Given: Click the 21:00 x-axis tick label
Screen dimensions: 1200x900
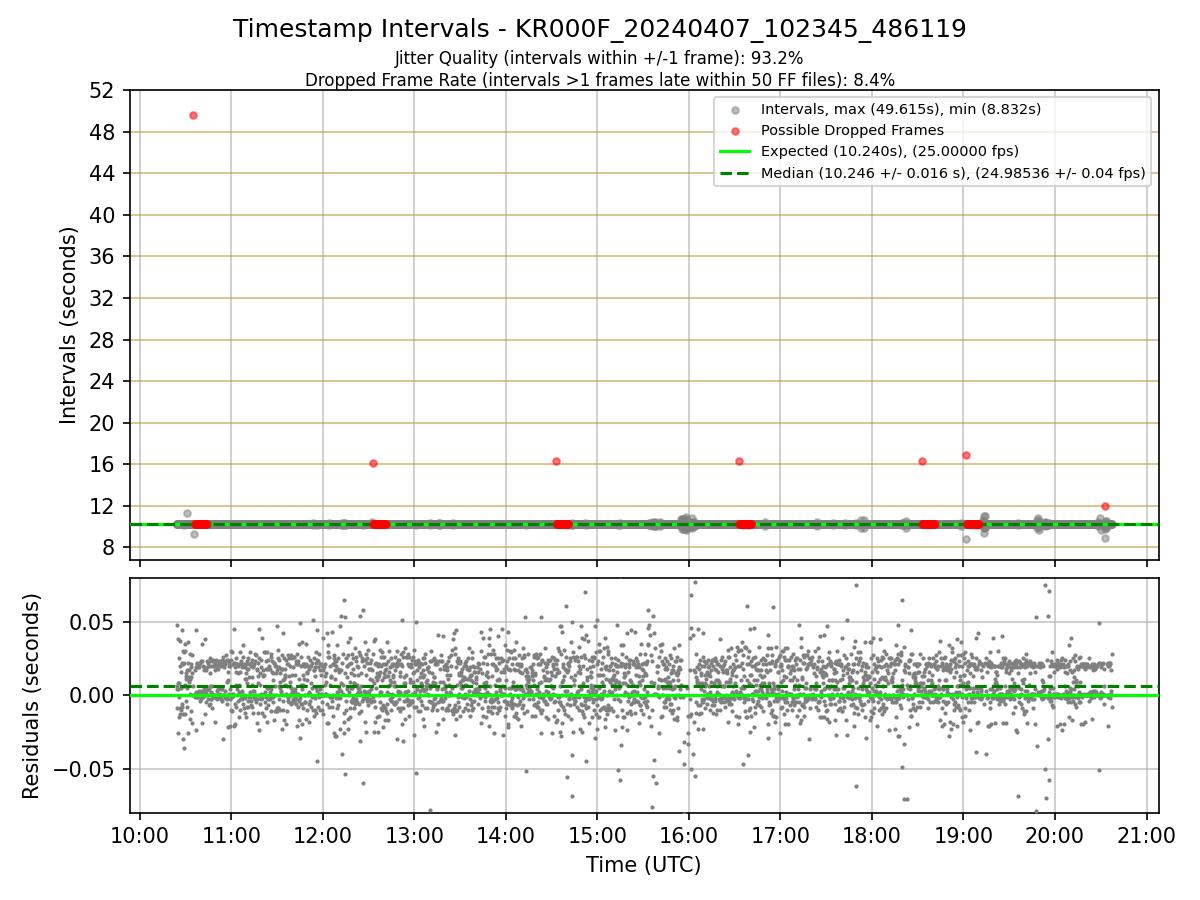Looking at the screenshot, I should [1146, 836].
